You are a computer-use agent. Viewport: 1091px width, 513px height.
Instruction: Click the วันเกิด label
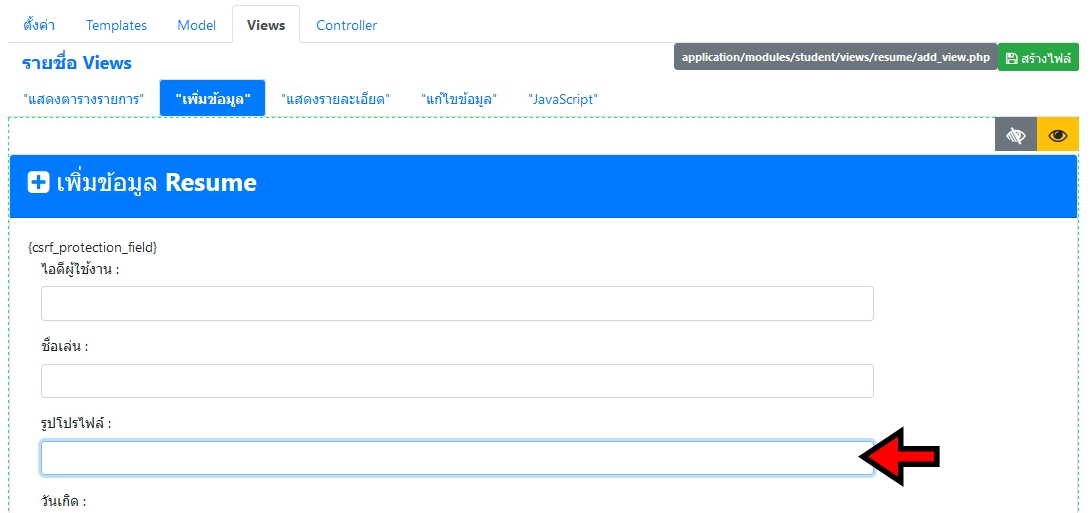click(63, 501)
